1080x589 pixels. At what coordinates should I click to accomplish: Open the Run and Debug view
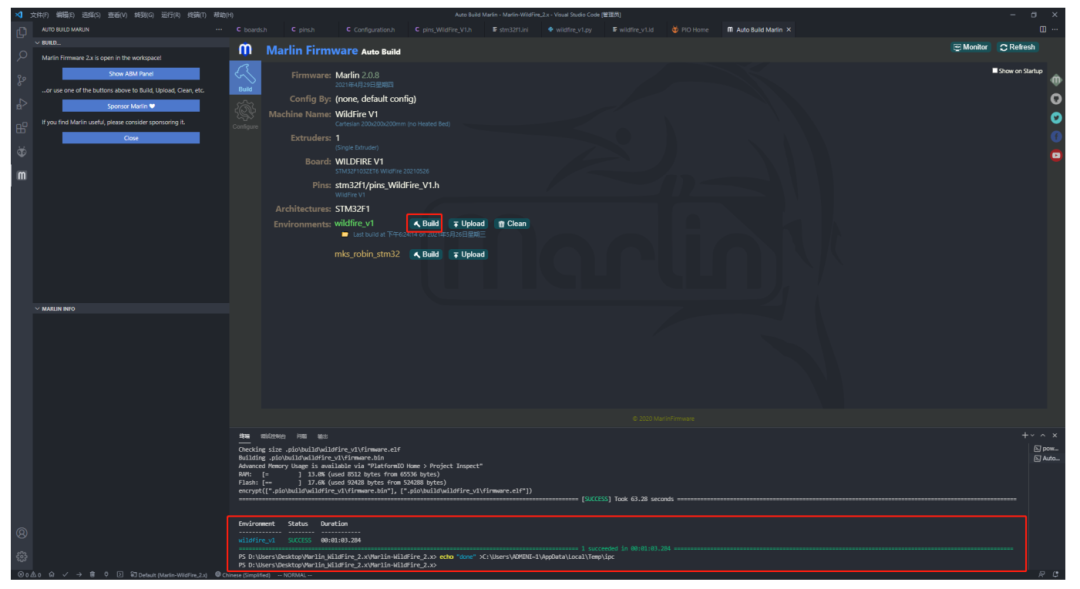click(x=22, y=104)
